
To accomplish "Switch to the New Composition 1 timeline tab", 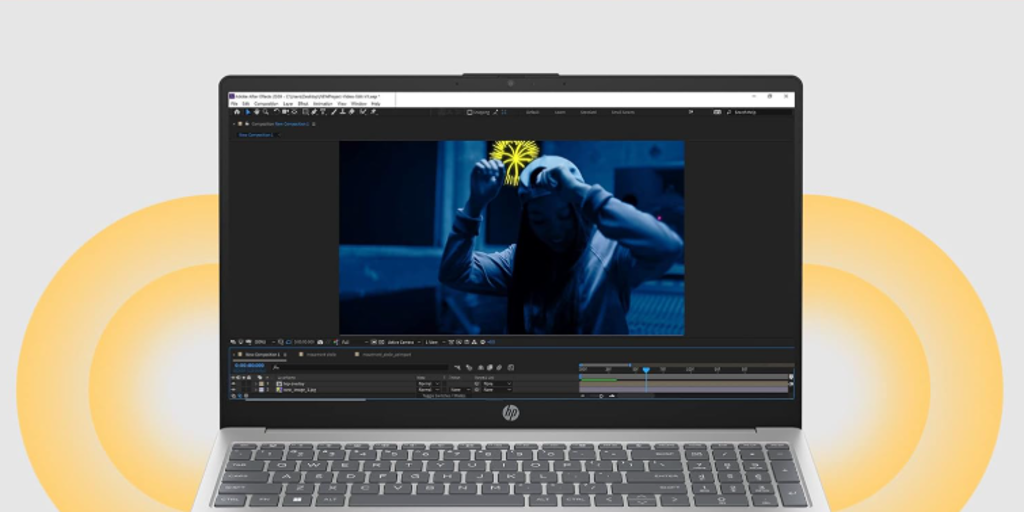I will tap(259, 354).
